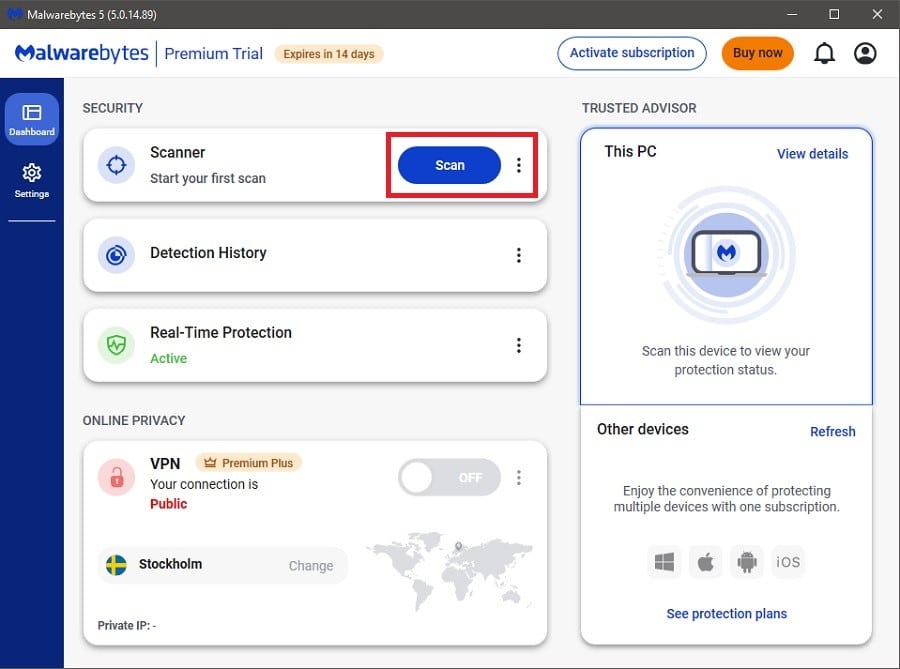The image size is (900, 669).
Task: Refresh the Other devices list
Action: click(832, 431)
